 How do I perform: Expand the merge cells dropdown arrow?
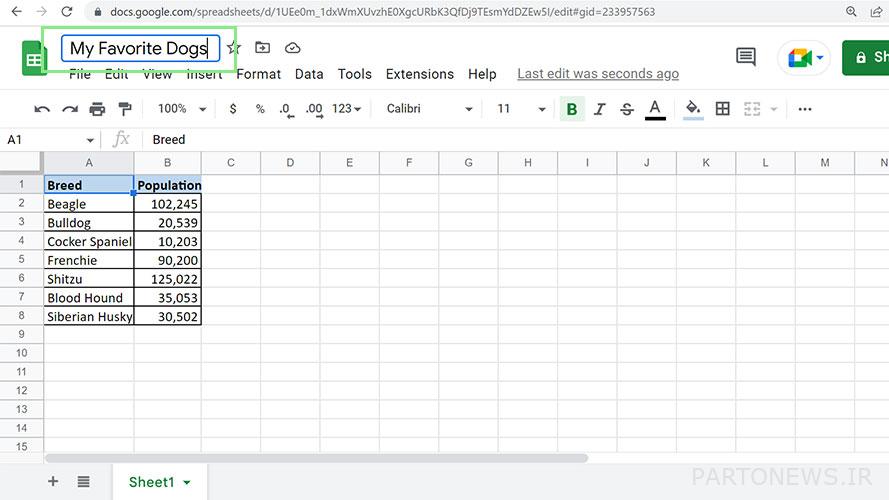[x=773, y=109]
